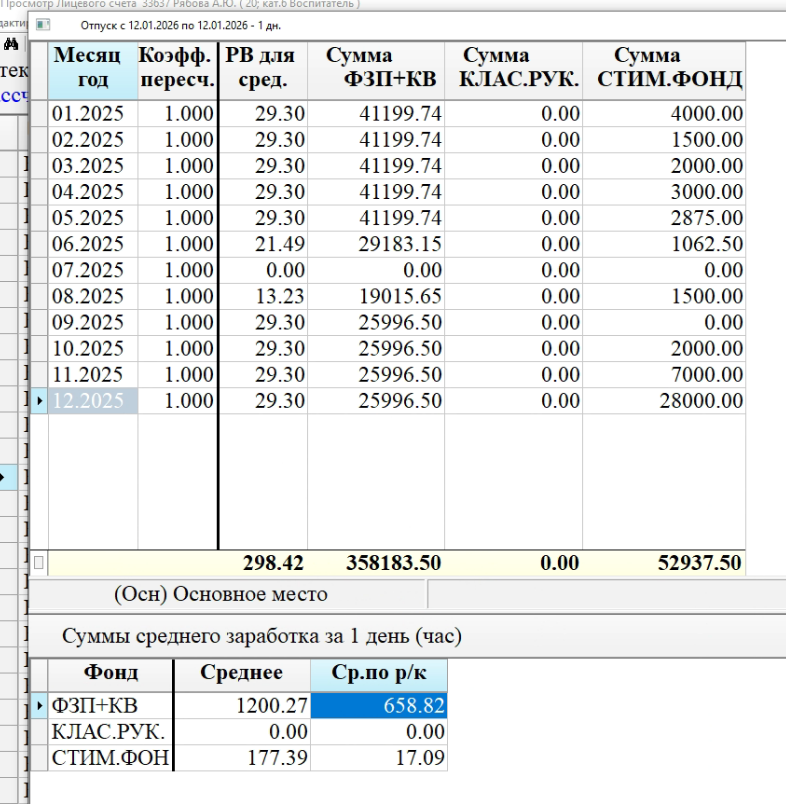Select the КЛАС.РУК. fund row
Viewport: 786px width, 804px height.
pos(108,733)
